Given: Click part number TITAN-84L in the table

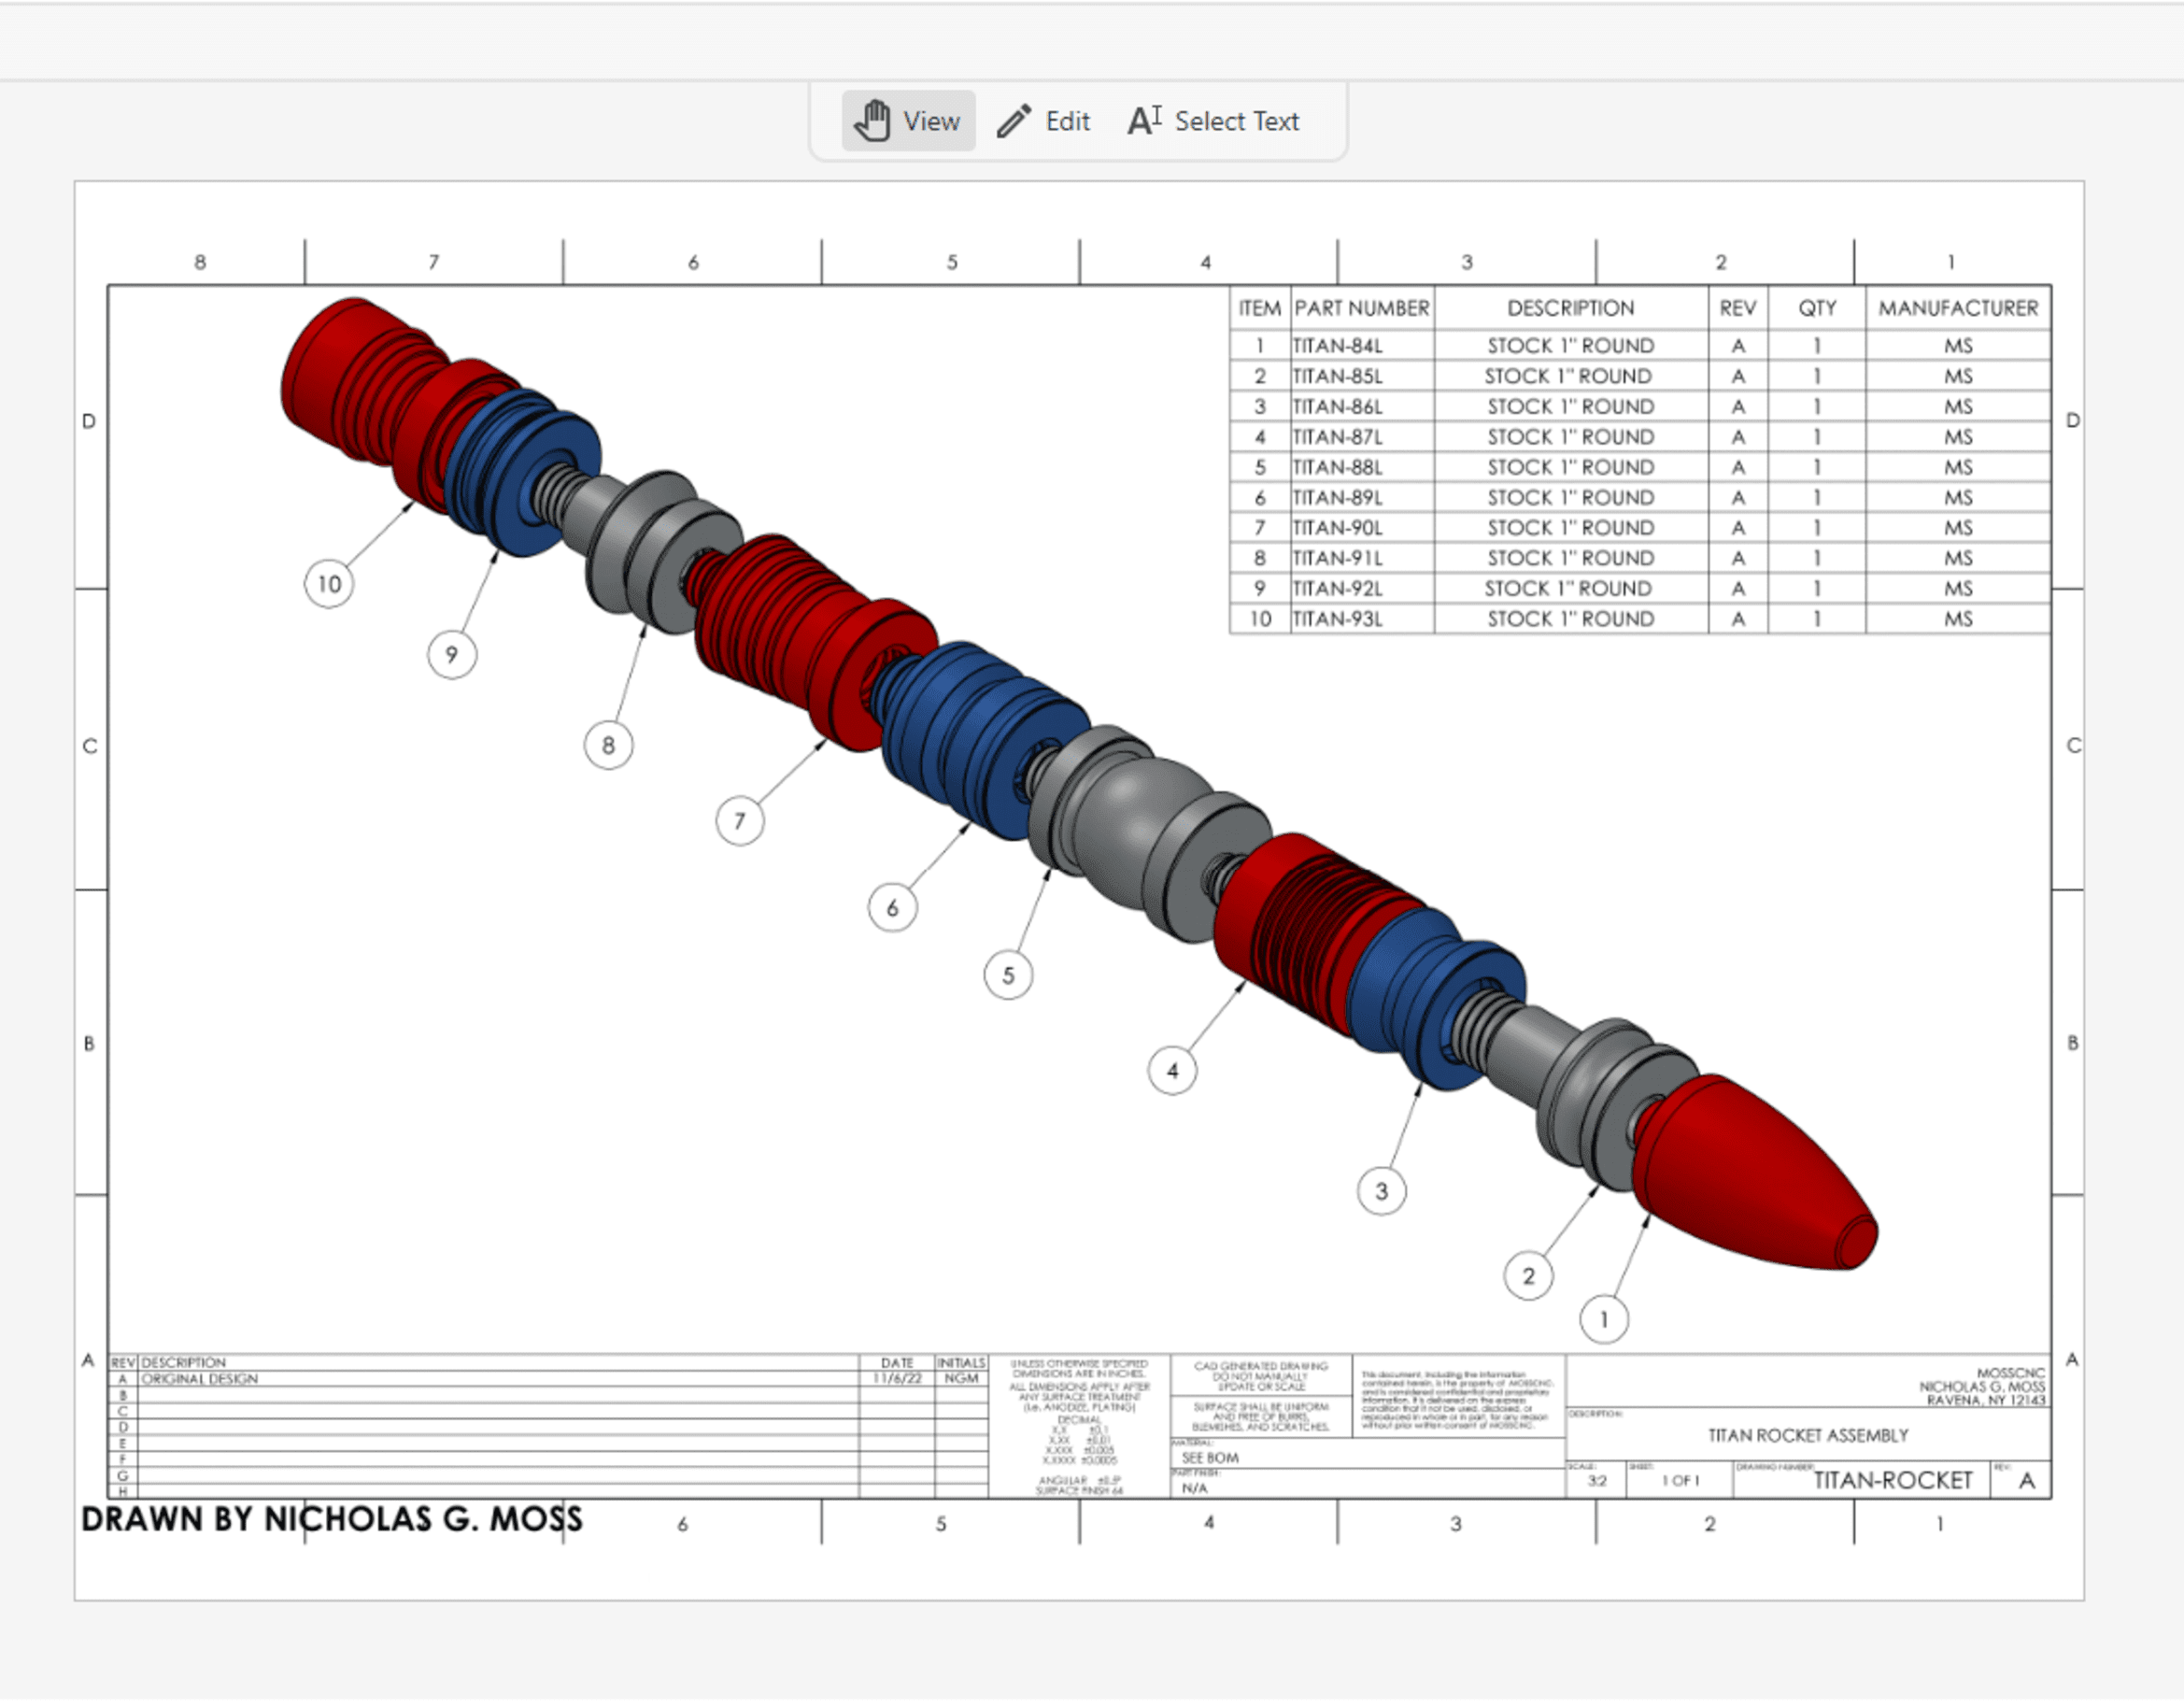Looking at the screenshot, I should coord(1337,346).
